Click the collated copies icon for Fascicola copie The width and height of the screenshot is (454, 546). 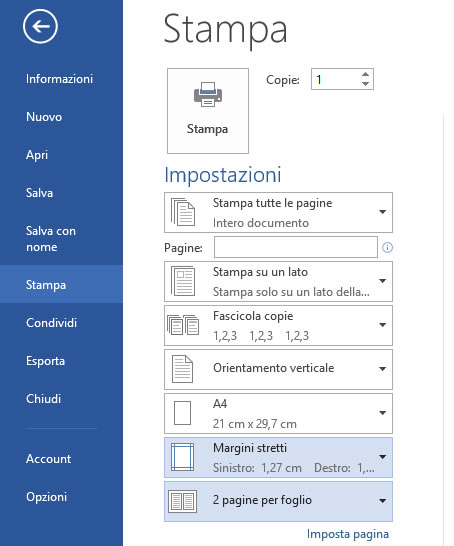click(x=183, y=325)
